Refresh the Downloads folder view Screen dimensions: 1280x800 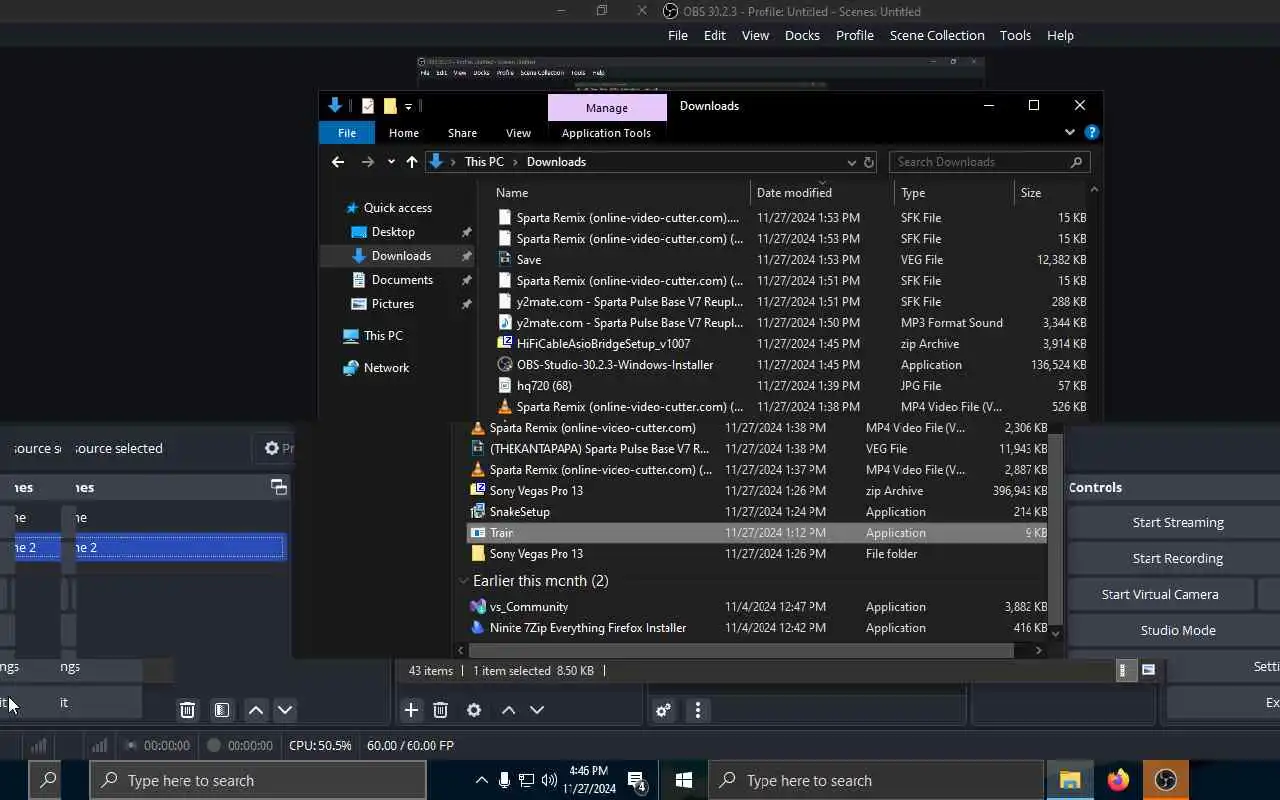(x=869, y=162)
